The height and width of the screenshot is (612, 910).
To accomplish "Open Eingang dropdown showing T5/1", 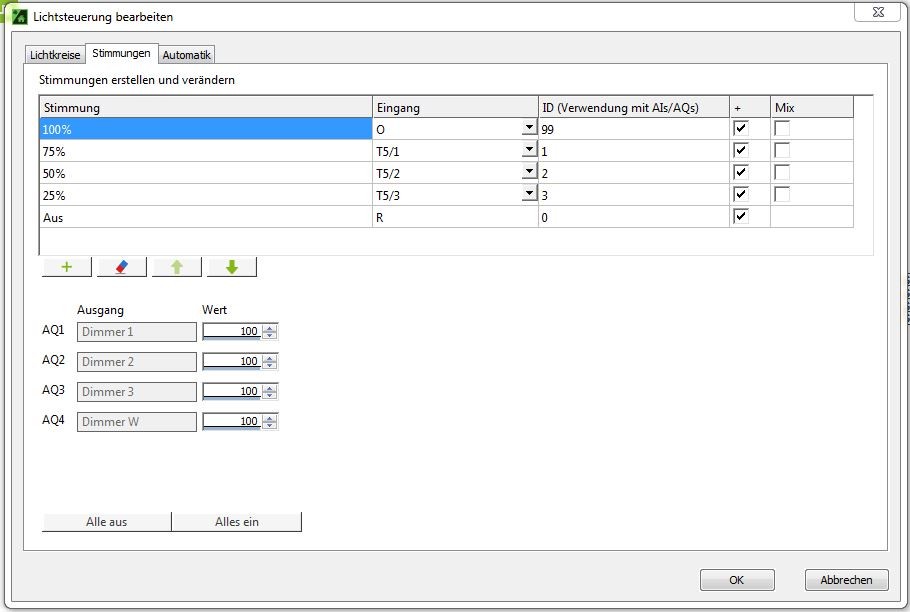I will pyautogui.click(x=529, y=150).
